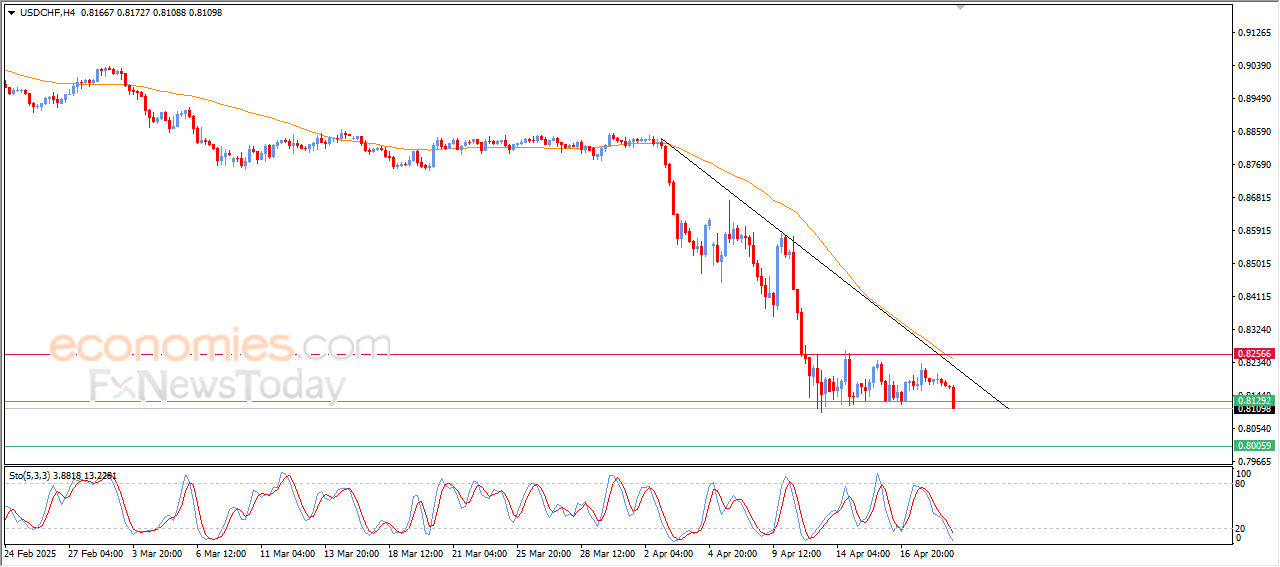
Task: Click the 2 Apr 04:00 time label
Action: click(x=671, y=552)
